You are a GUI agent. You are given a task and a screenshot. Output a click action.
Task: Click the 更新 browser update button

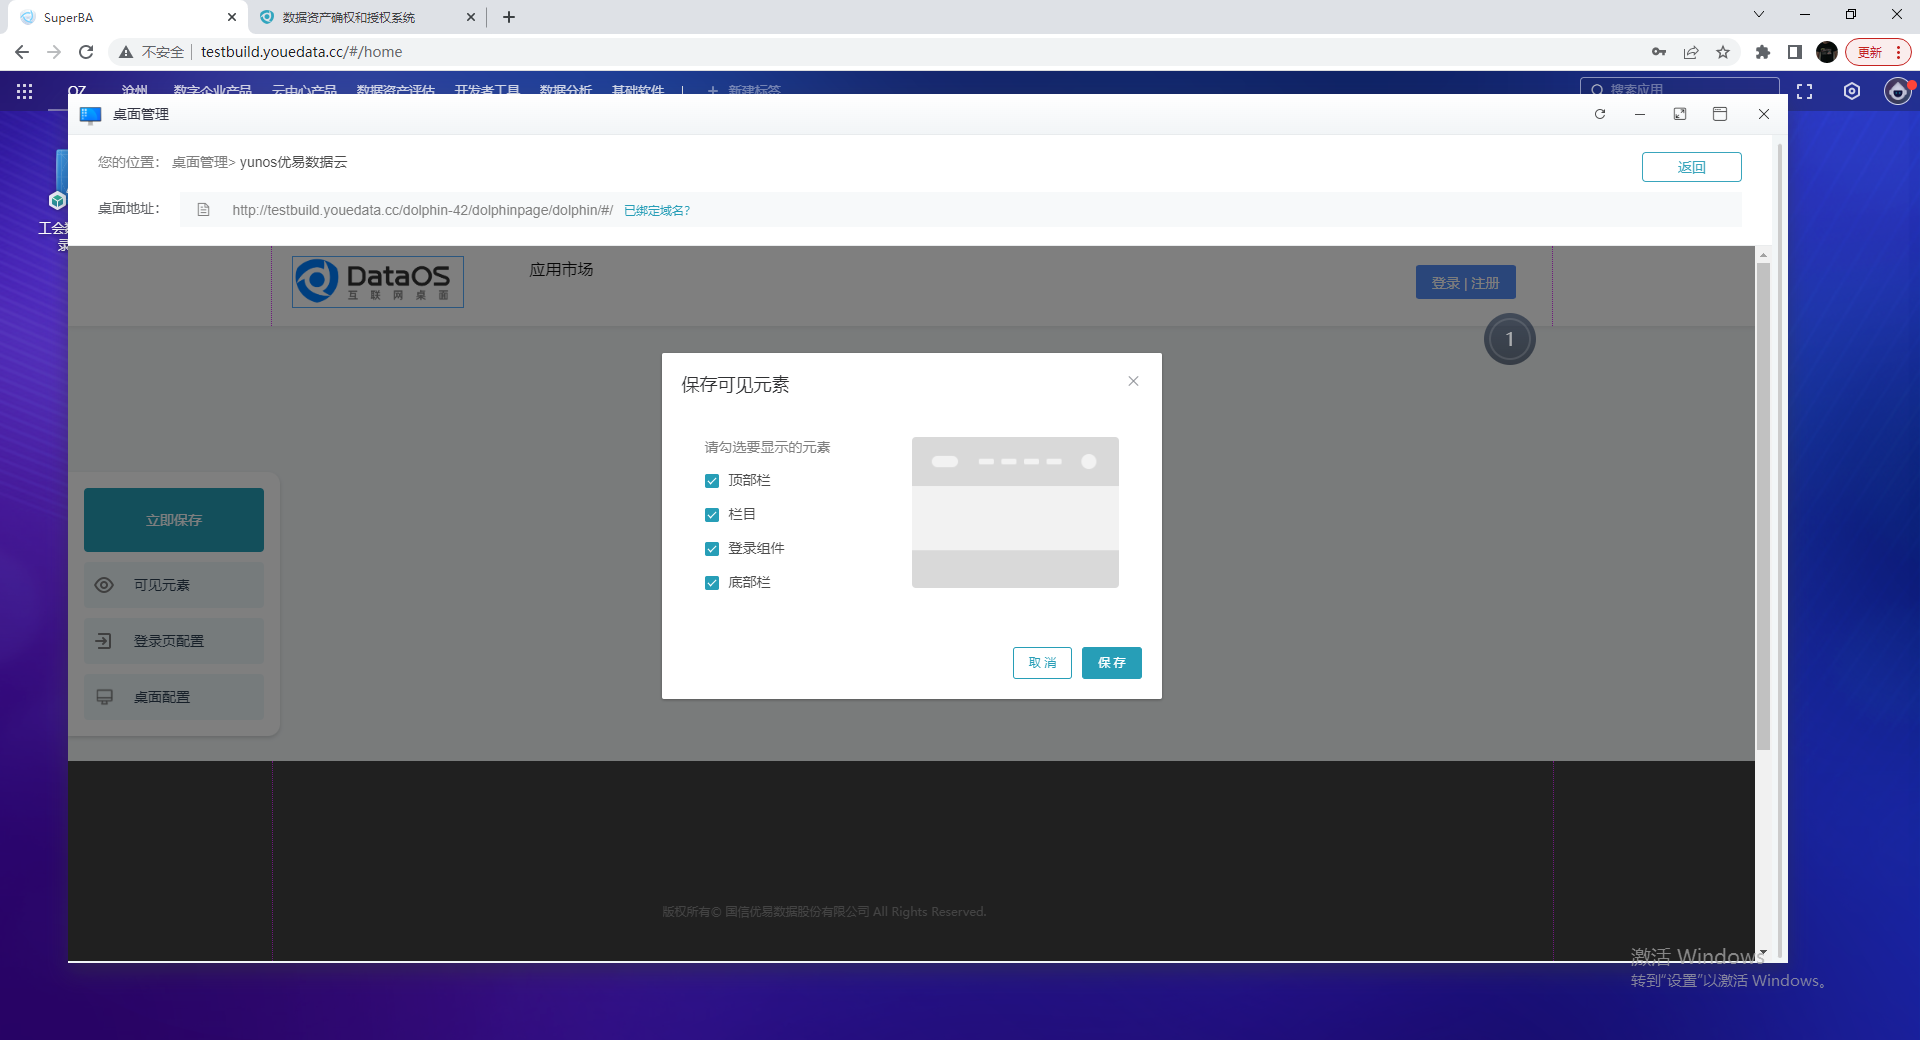1878,52
